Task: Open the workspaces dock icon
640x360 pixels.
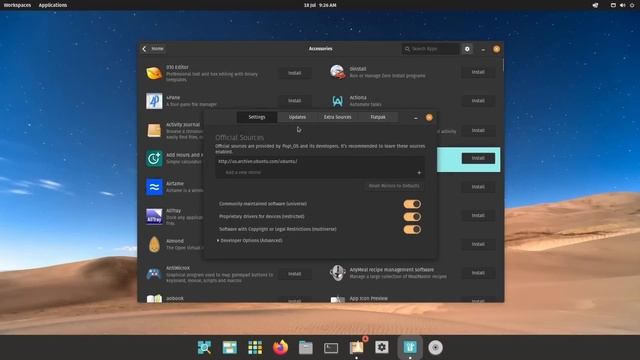Action: tap(230, 347)
